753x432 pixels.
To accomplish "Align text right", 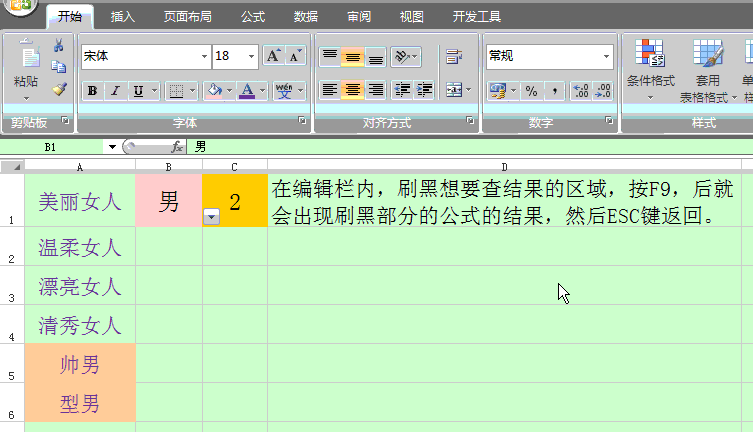I will 376,90.
